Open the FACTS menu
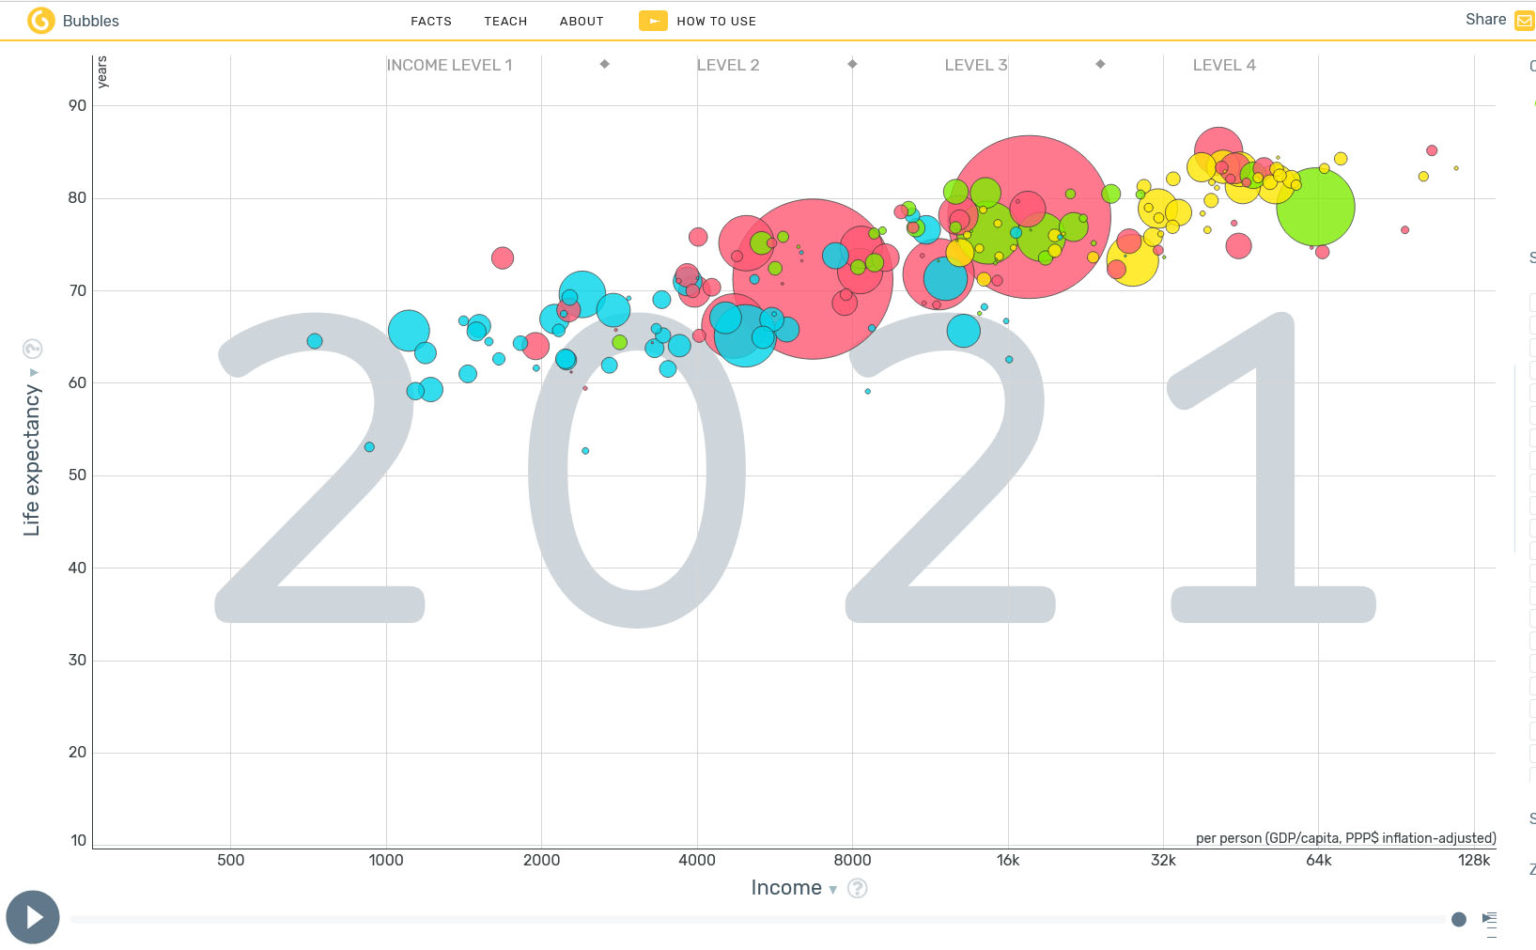The height and width of the screenshot is (950, 1536). pyautogui.click(x=431, y=20)
